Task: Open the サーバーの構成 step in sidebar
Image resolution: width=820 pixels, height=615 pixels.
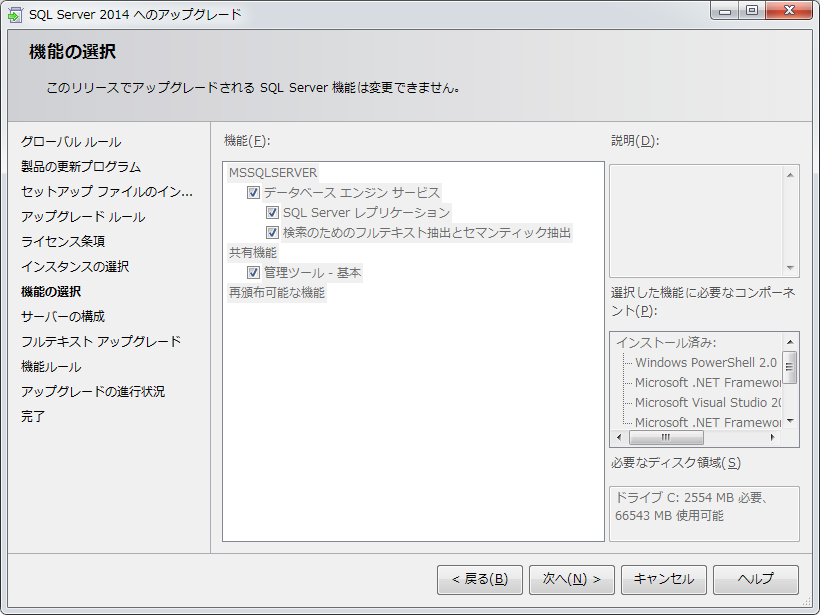Action: pos(63,317)
